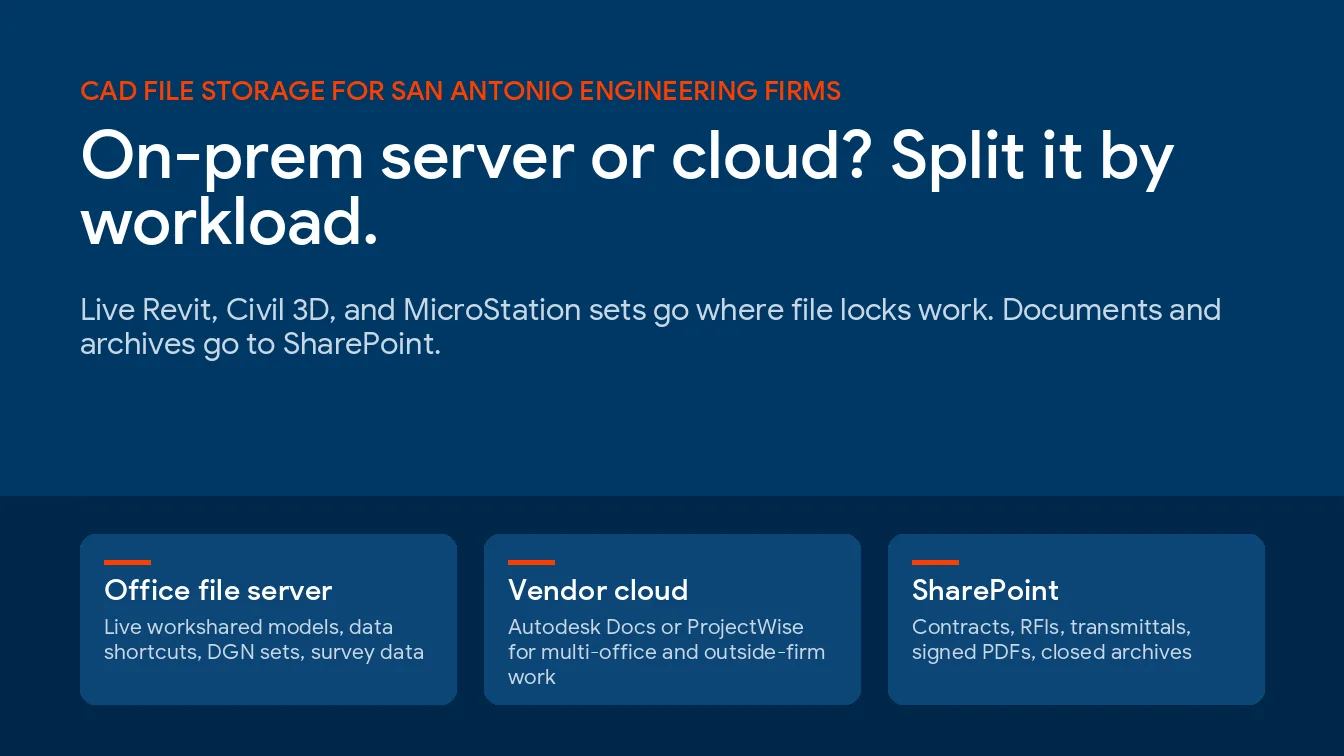The image size is (1344, 756).
Task: Select the "Office file server" card title
Action: (x=218, y=590)
